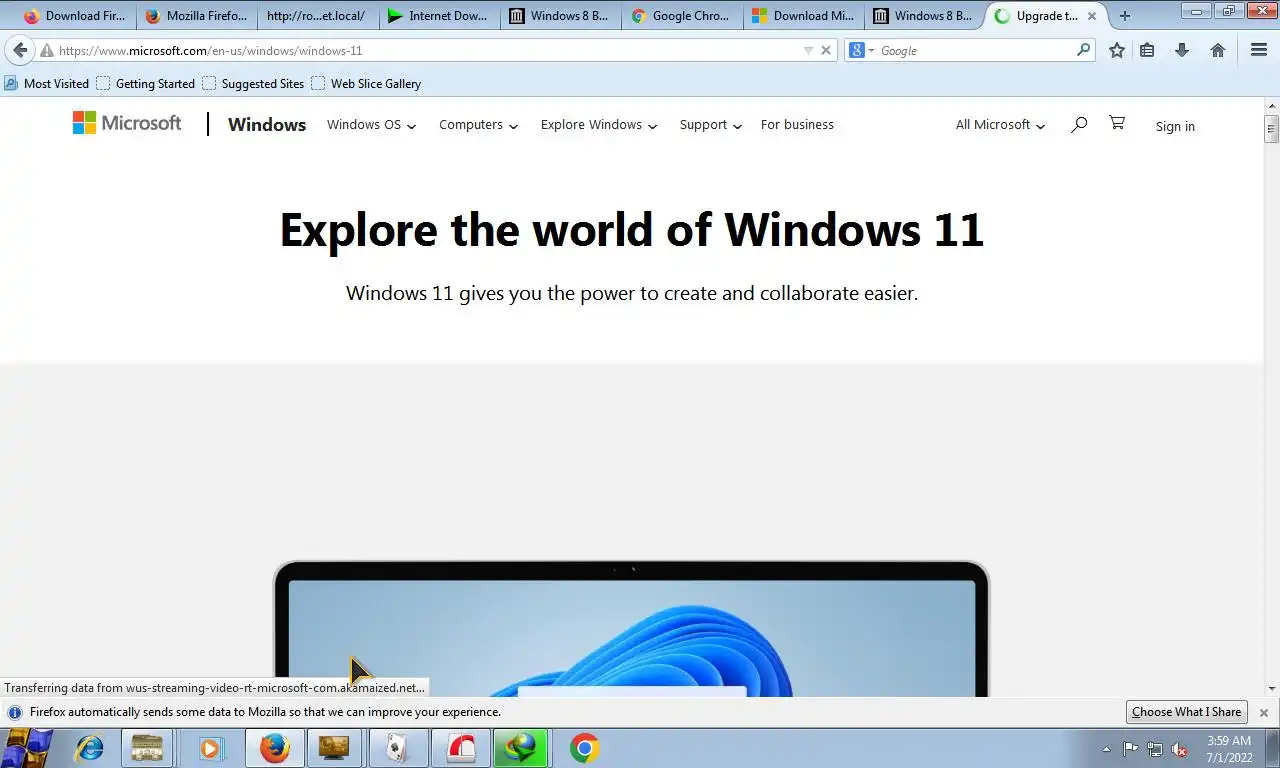Launch Internet Explorer from taskbar
Image resolution: width=1280 pixels, height=768 pixels.
click(90, 748)
